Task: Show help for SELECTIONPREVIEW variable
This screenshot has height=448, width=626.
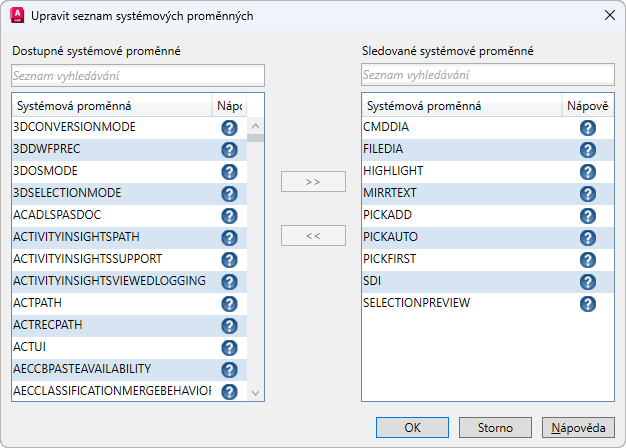Action: (x=588, y=304)
